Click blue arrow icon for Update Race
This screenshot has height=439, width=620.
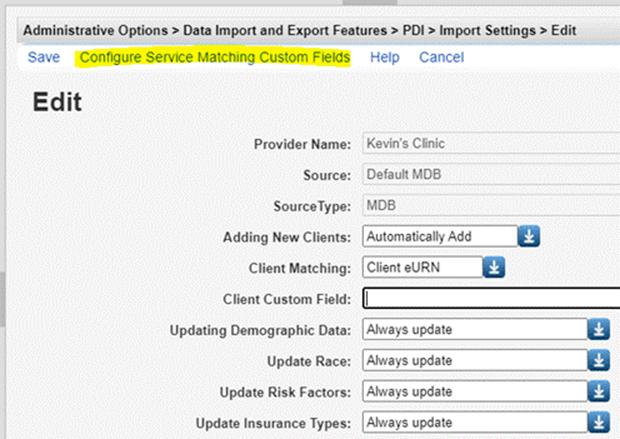598,360
